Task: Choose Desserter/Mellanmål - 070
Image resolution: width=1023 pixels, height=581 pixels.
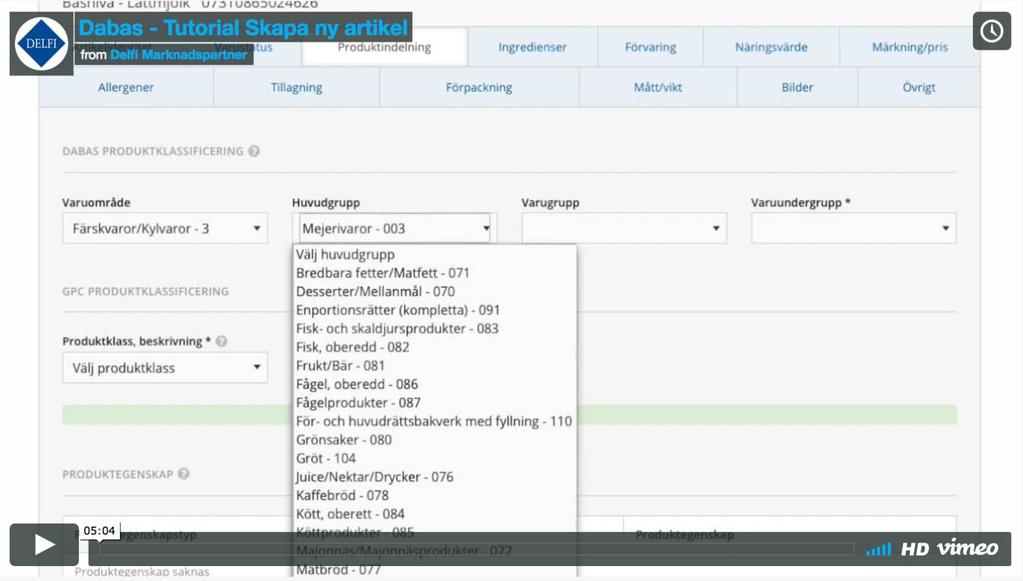Action: [435, 291]
